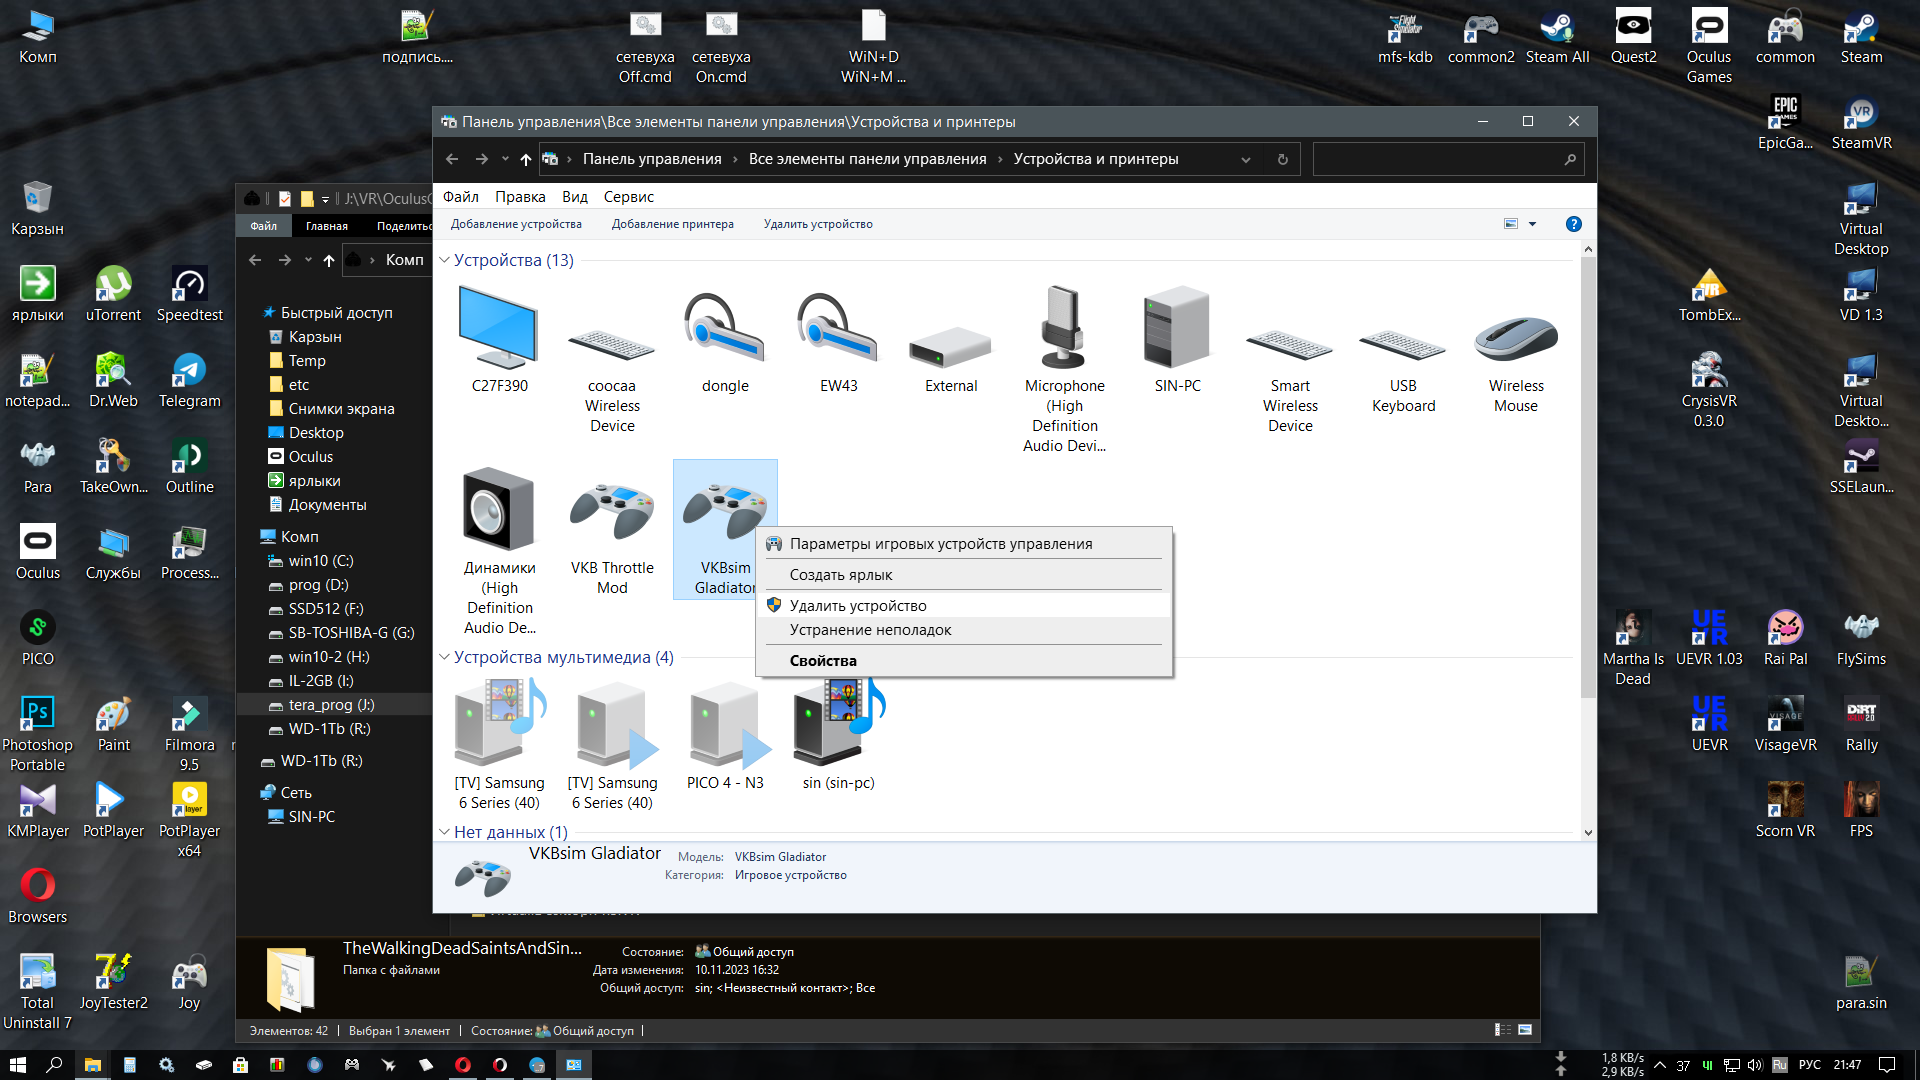
Task: Go to Панель управления breadcrumb
Action: 652,159
